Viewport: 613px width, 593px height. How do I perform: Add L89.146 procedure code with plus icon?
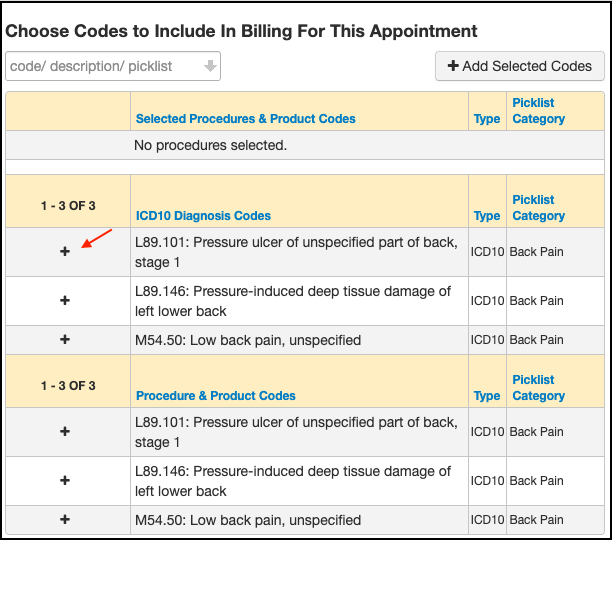(65, 481)
